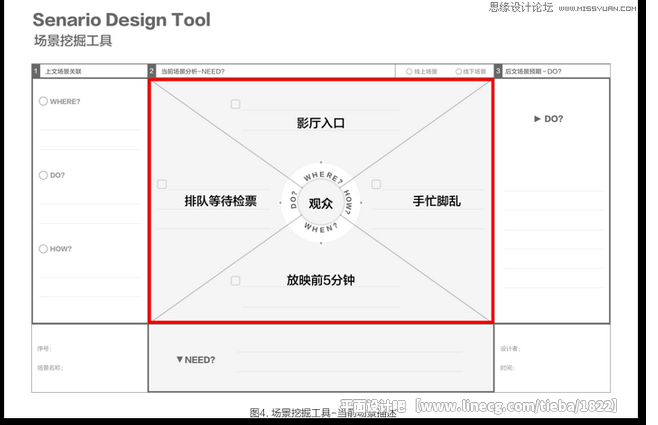The height and width of the screenshot is (425, 658).
Task: Choose the 线上场景 radio option
Action: 409,72
